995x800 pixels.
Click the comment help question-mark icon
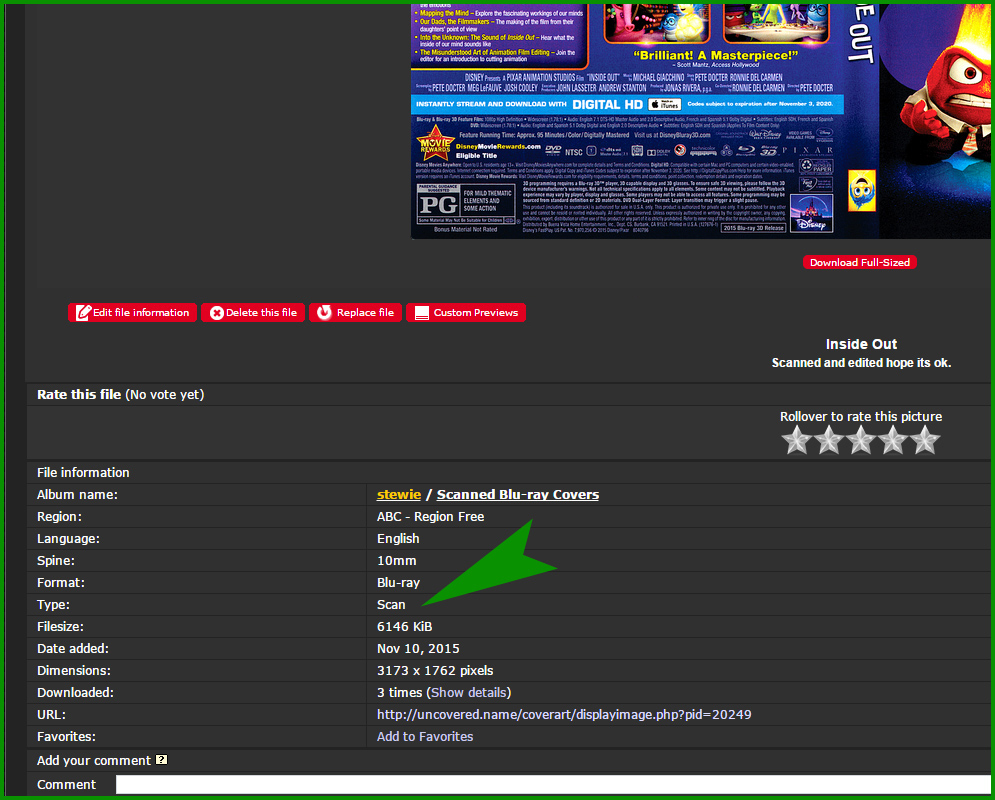pyautogui.click(x=162, y=760)
